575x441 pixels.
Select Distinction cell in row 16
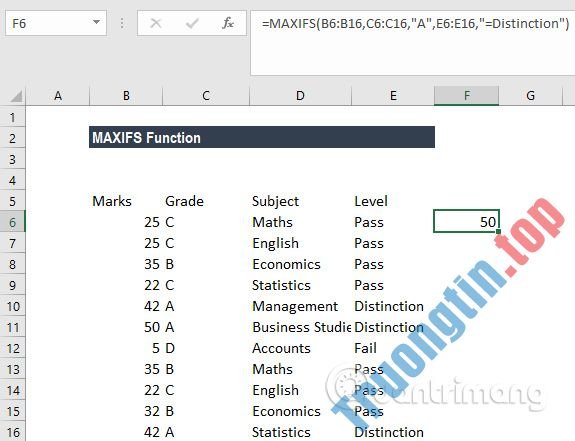393,432
